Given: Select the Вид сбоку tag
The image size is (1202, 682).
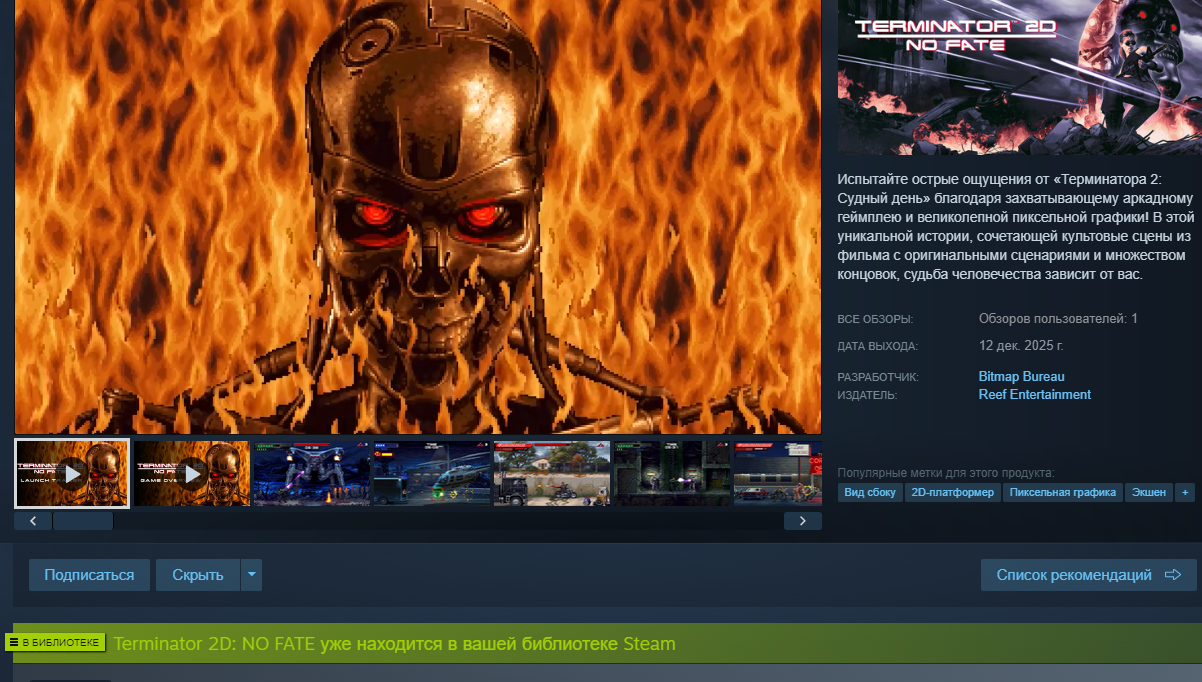Looking at the screenshot, I should (870, 493).
